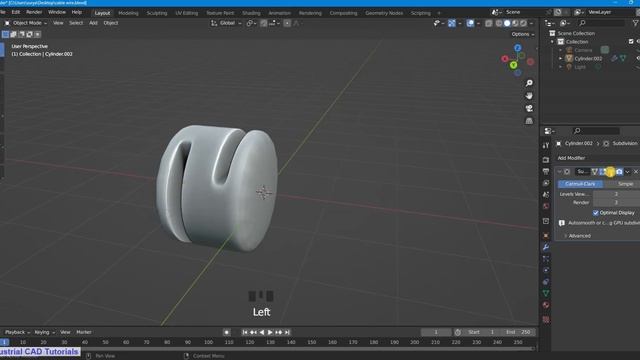Viewport: 640px width, 360px height.
Task: Open the viewport Options dropdown
Action: tap(522, 34)
